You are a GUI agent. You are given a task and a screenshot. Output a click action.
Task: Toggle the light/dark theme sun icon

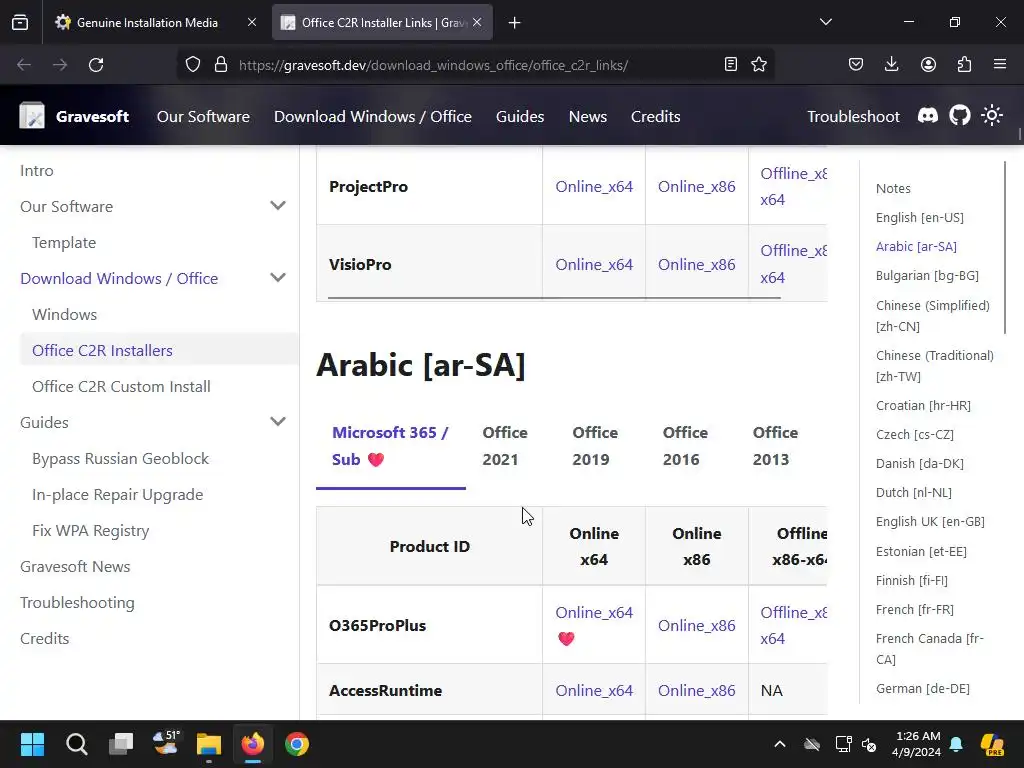click(992, 116)
